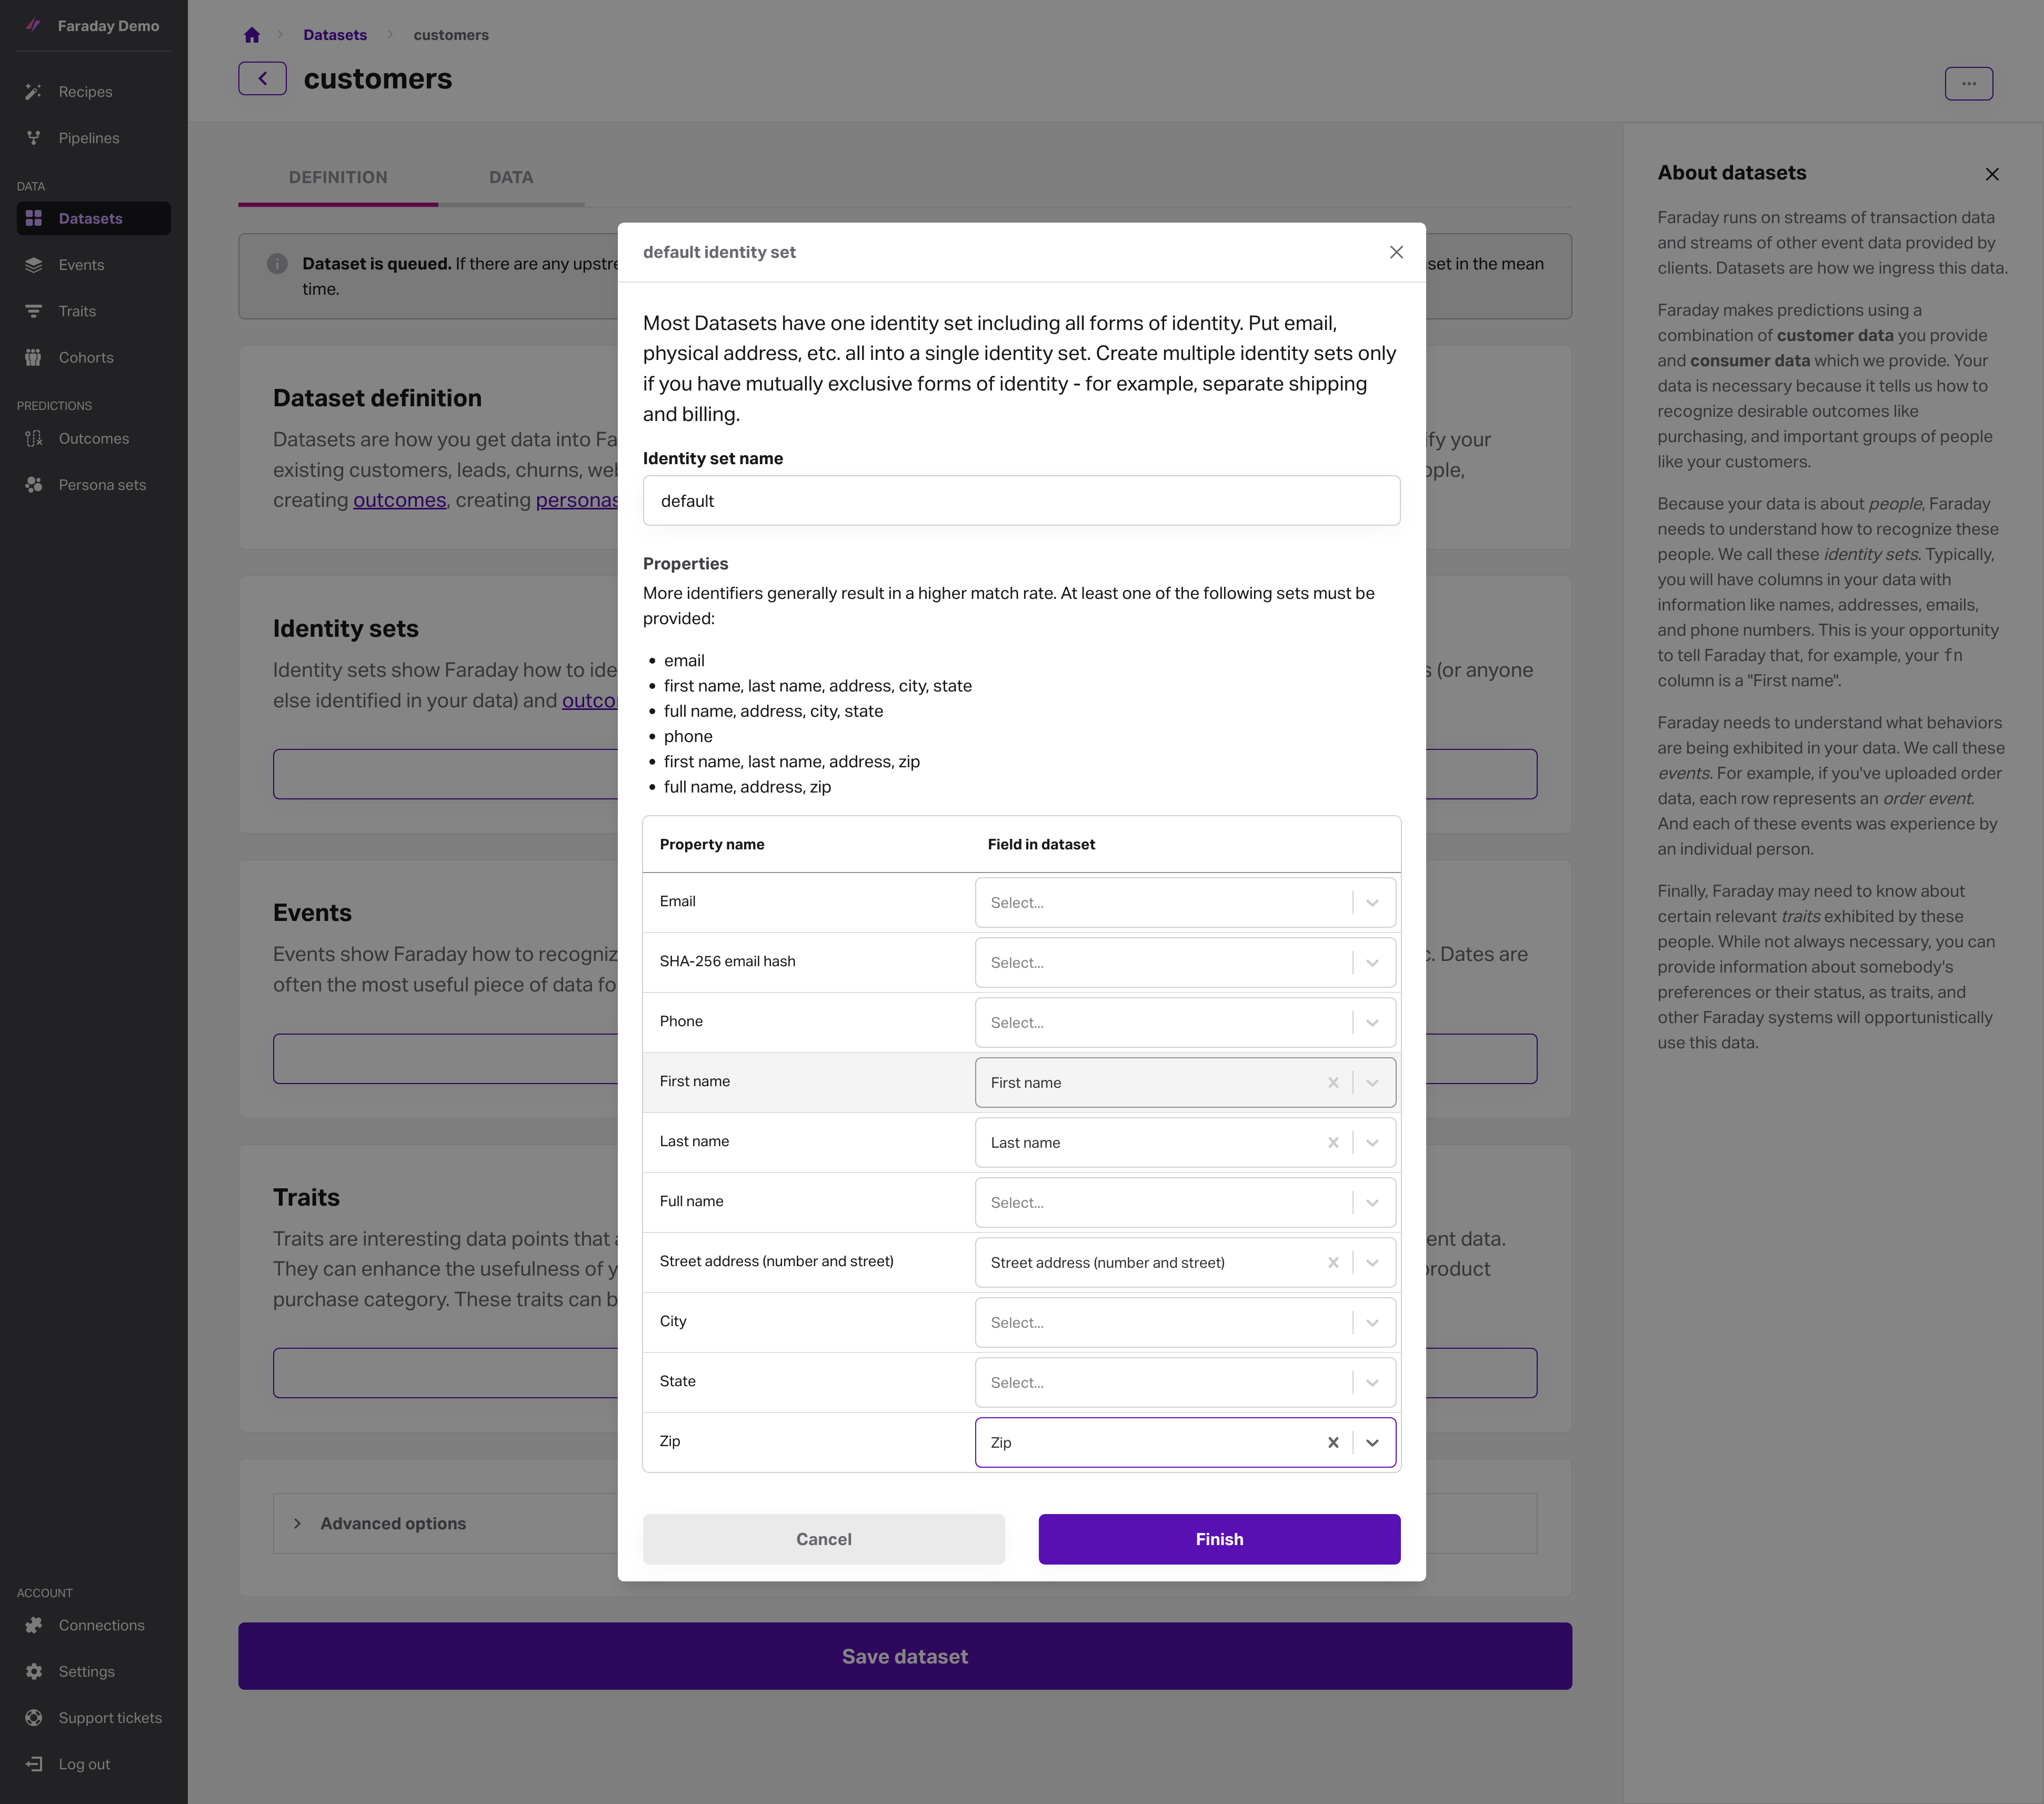Open Recipes in the sidebar menu
The image size is (2044, 1804).
pos(93,92)
